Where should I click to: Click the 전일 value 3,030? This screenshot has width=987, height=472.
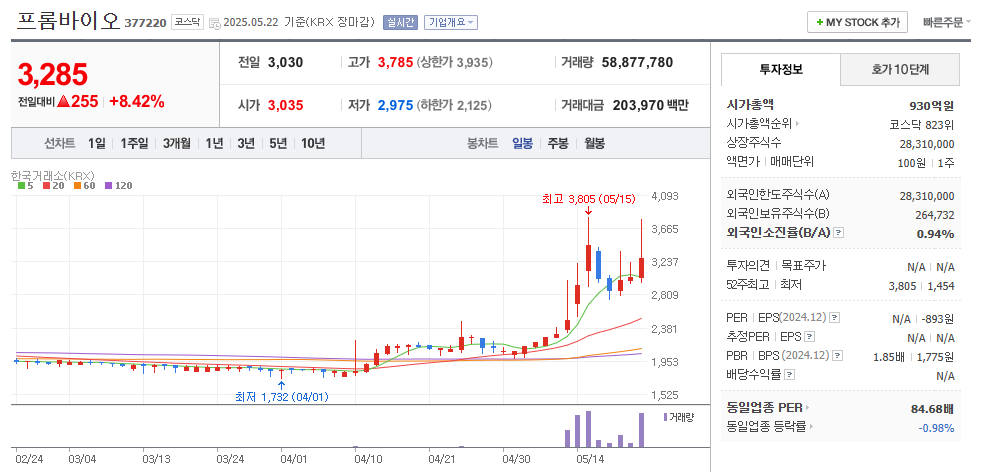tap(286, 62)
